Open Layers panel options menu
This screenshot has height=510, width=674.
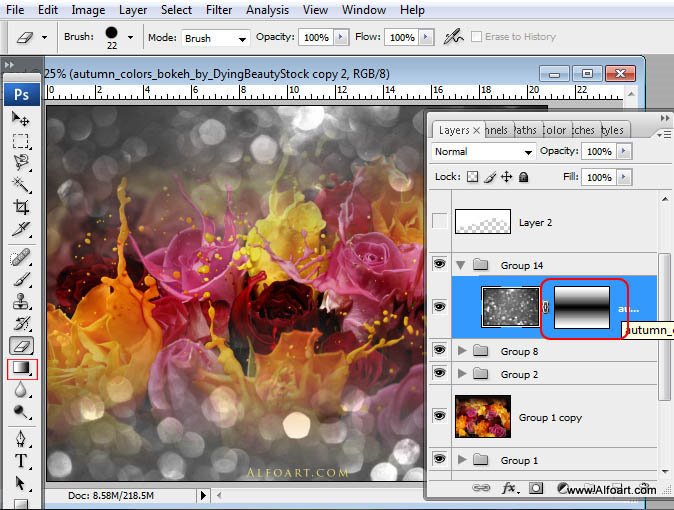click(x=665, y=135)
